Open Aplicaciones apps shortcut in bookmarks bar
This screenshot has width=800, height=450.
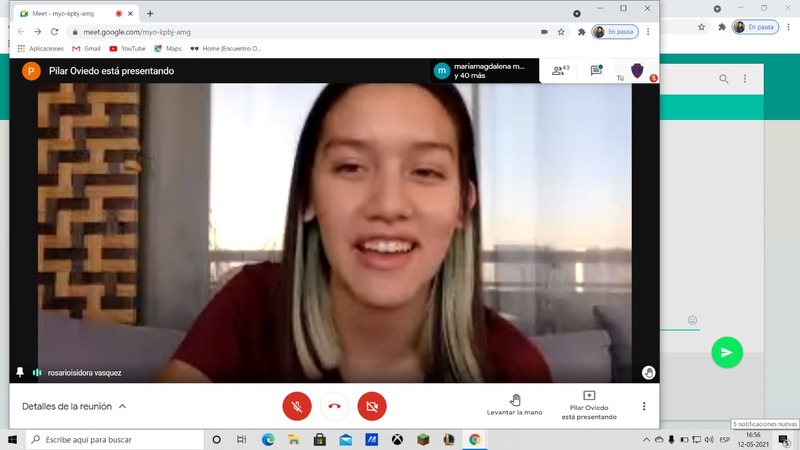(40, 48)
